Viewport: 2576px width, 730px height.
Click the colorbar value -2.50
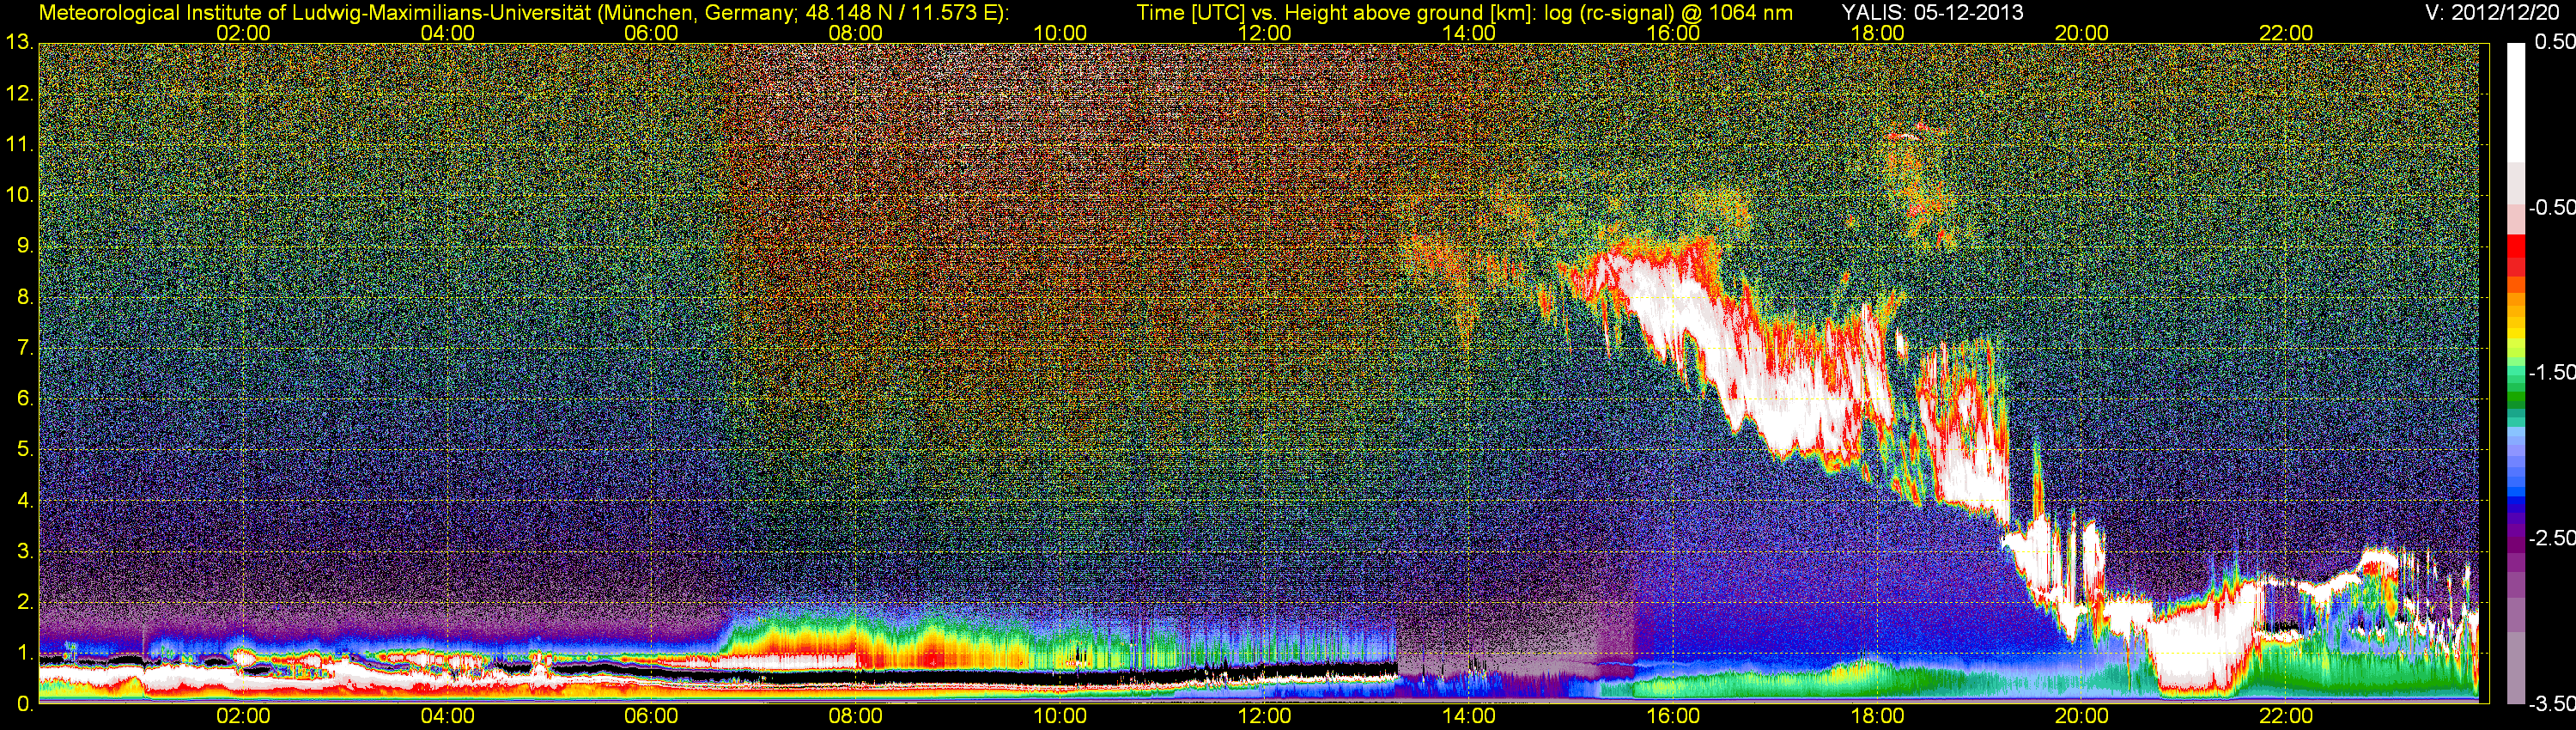pos(2552,538)
